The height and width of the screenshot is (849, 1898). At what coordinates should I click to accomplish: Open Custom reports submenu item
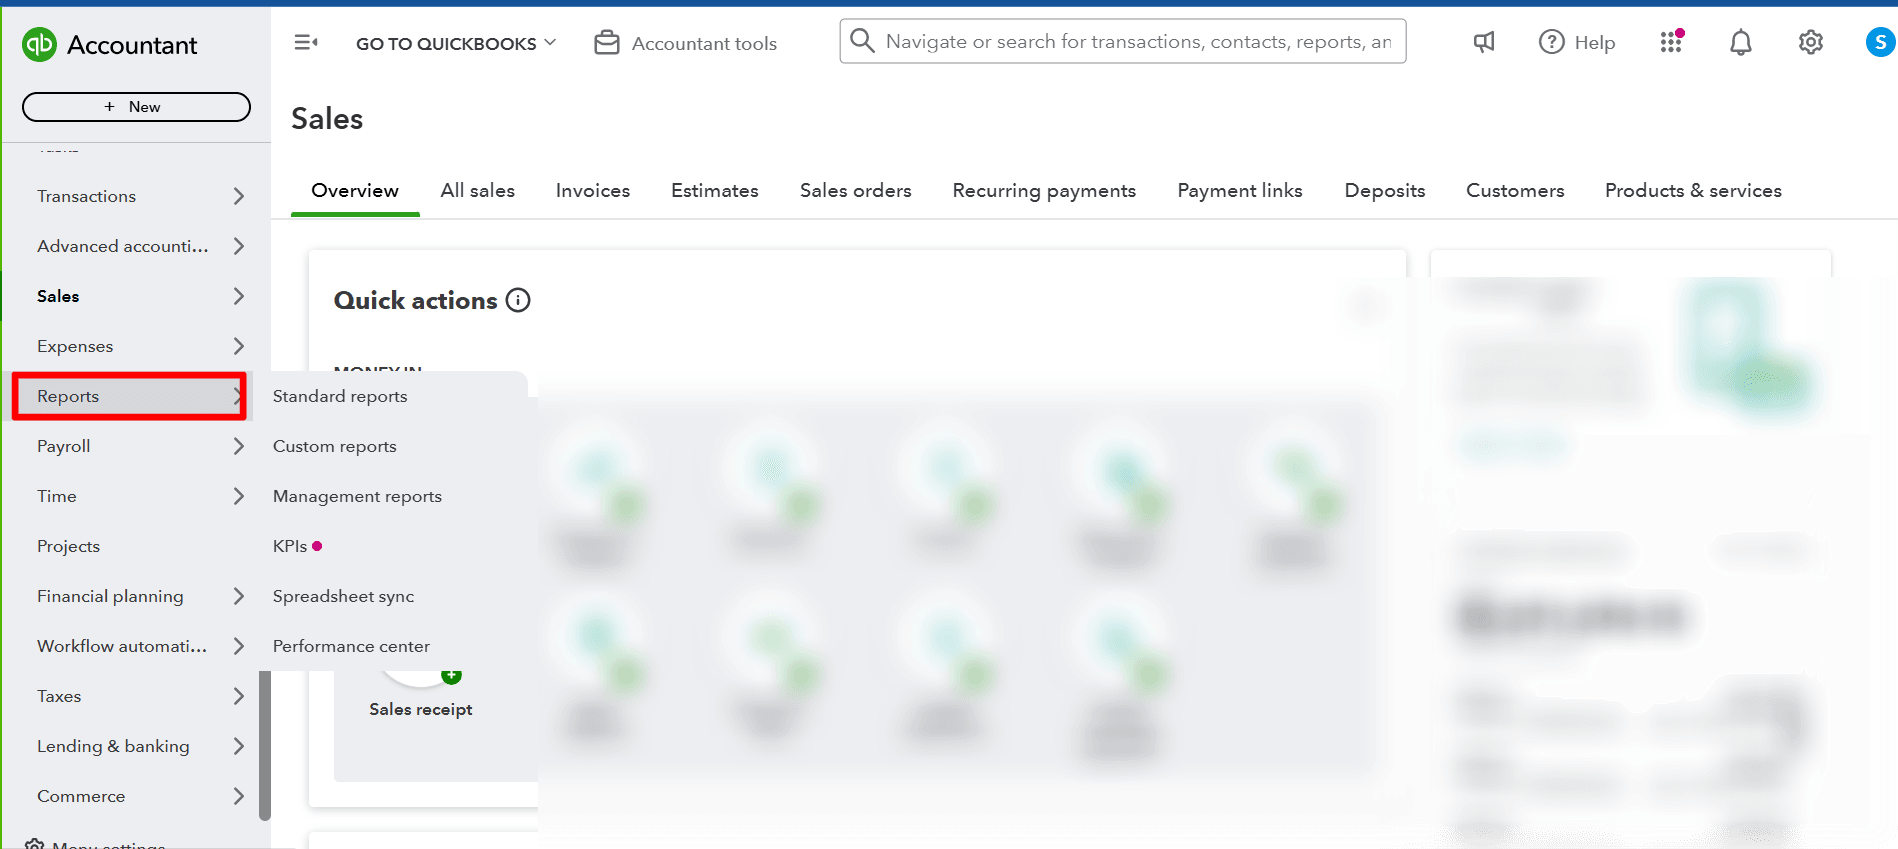coord(335,446)
